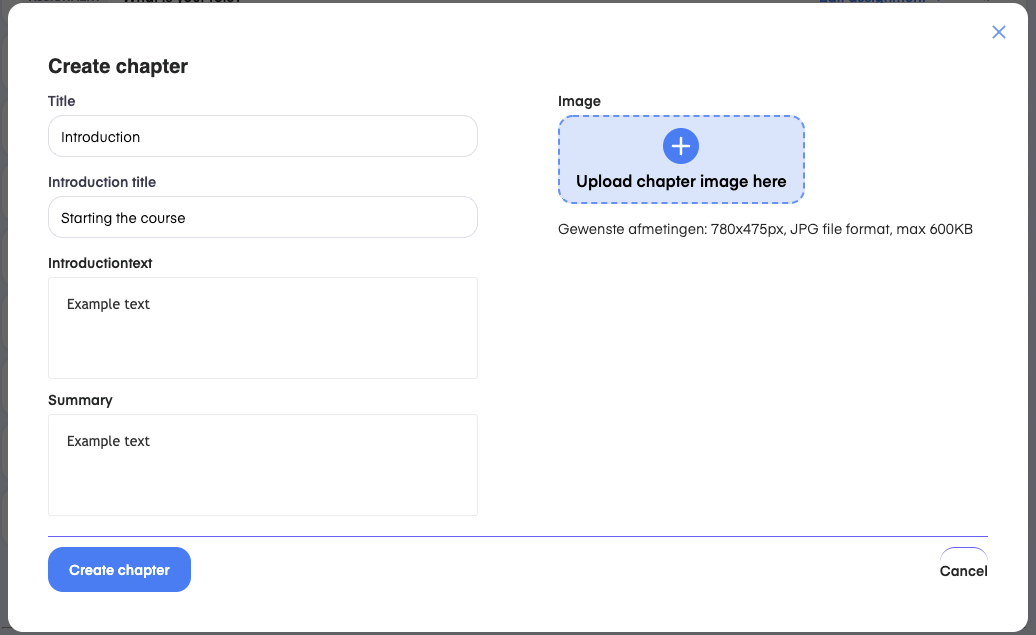Click the Image label above upload box
1036x635 pixels.
579,101
